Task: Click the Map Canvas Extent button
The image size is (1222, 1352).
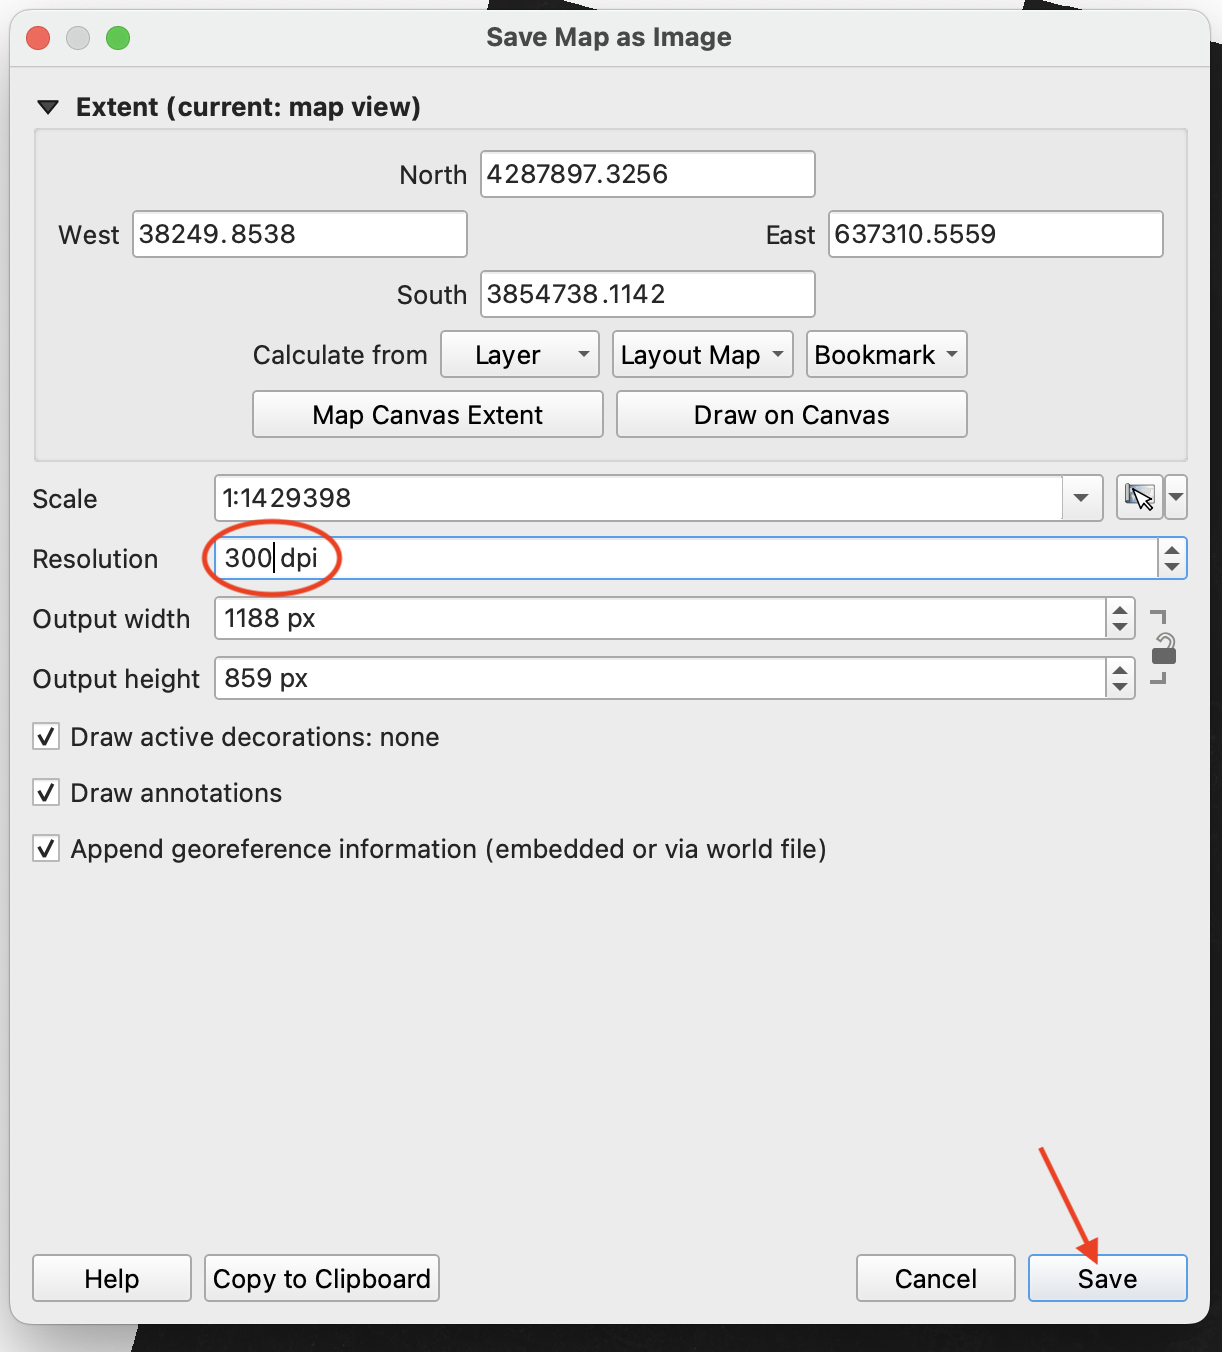Action: [428, 415]
